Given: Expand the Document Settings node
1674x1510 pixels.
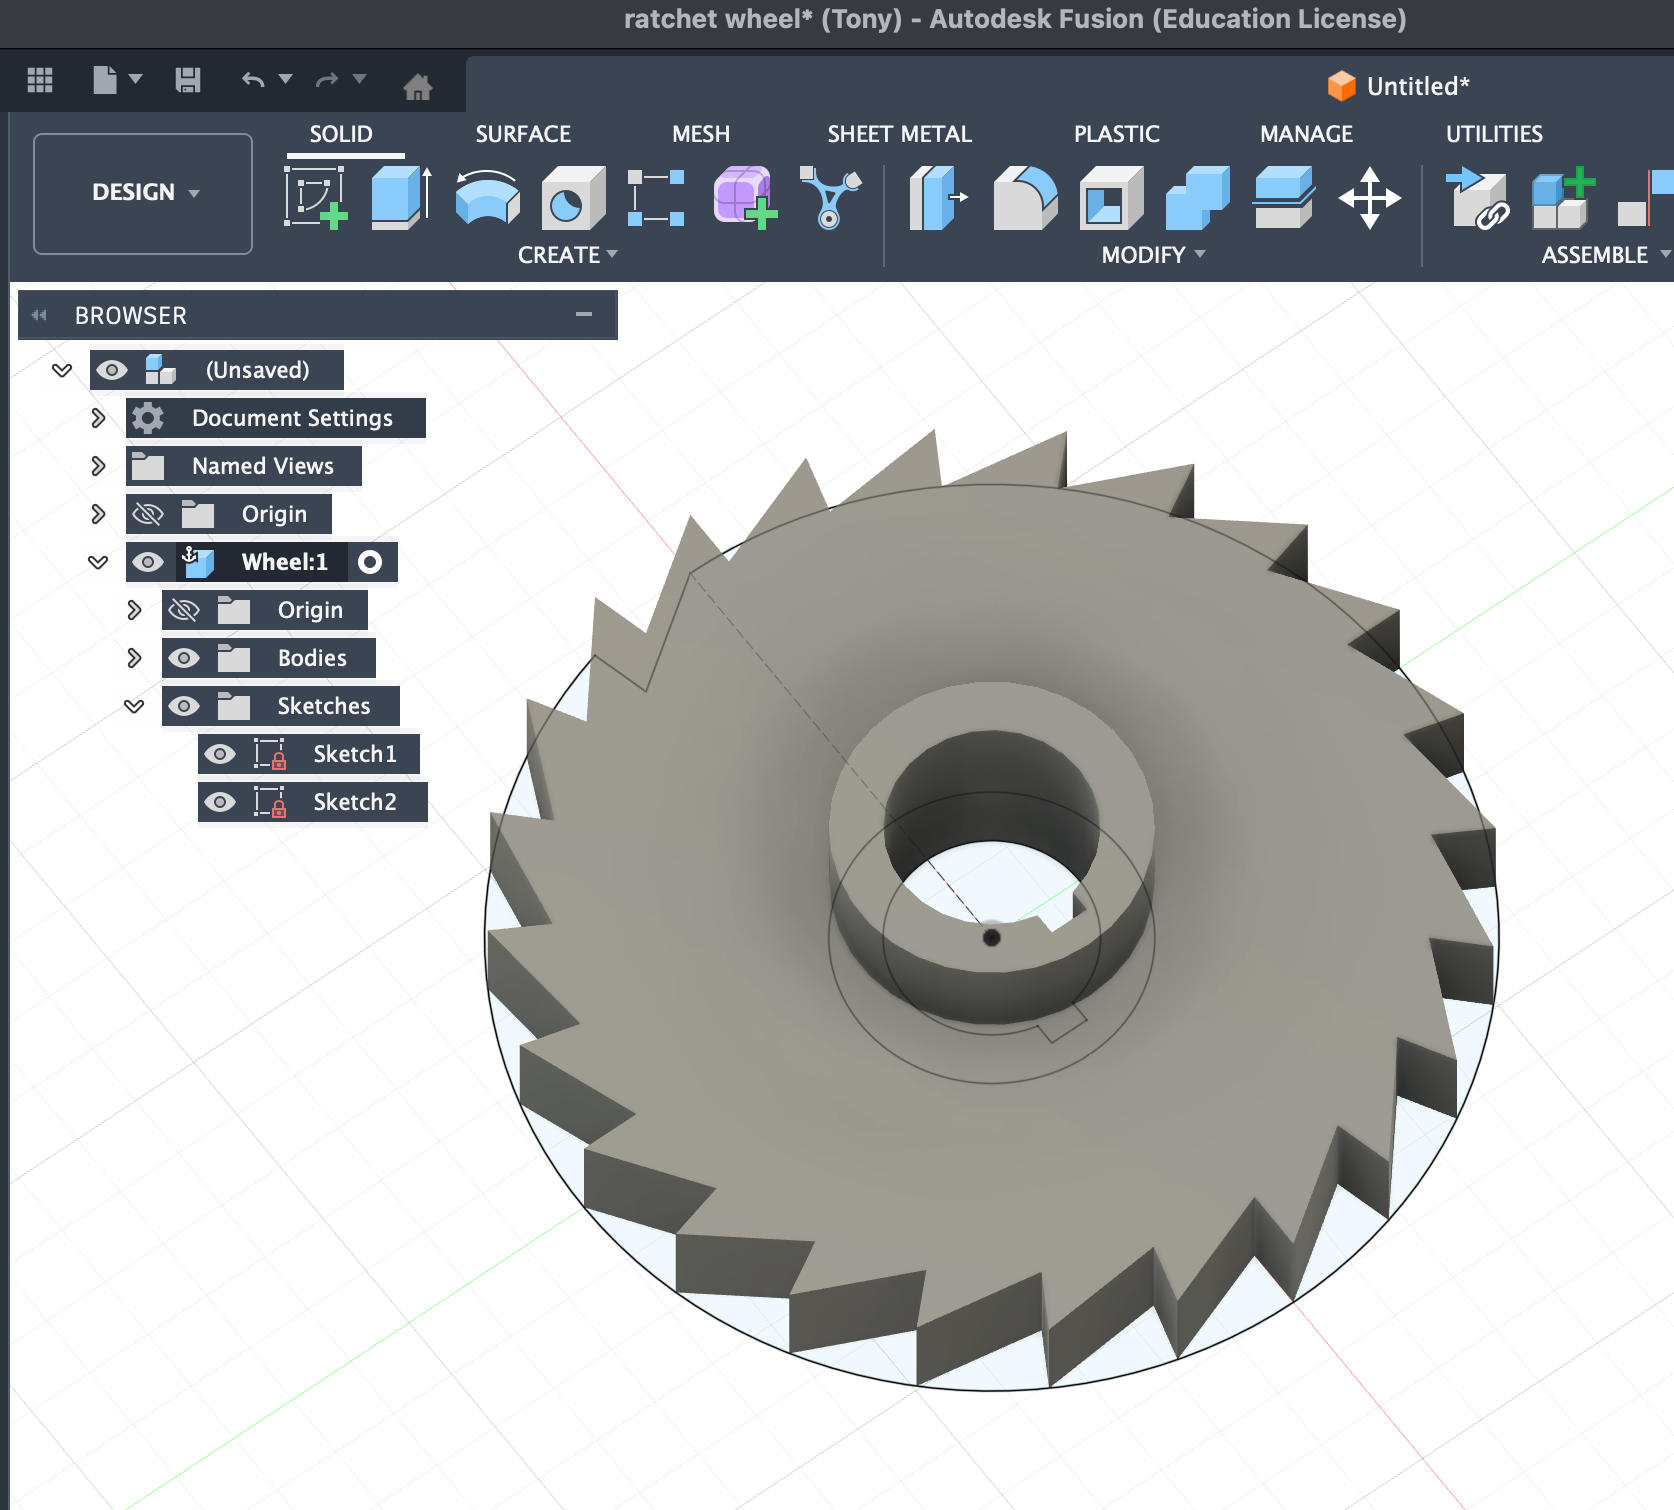Looking at the screenshot, I should point(98,418).
